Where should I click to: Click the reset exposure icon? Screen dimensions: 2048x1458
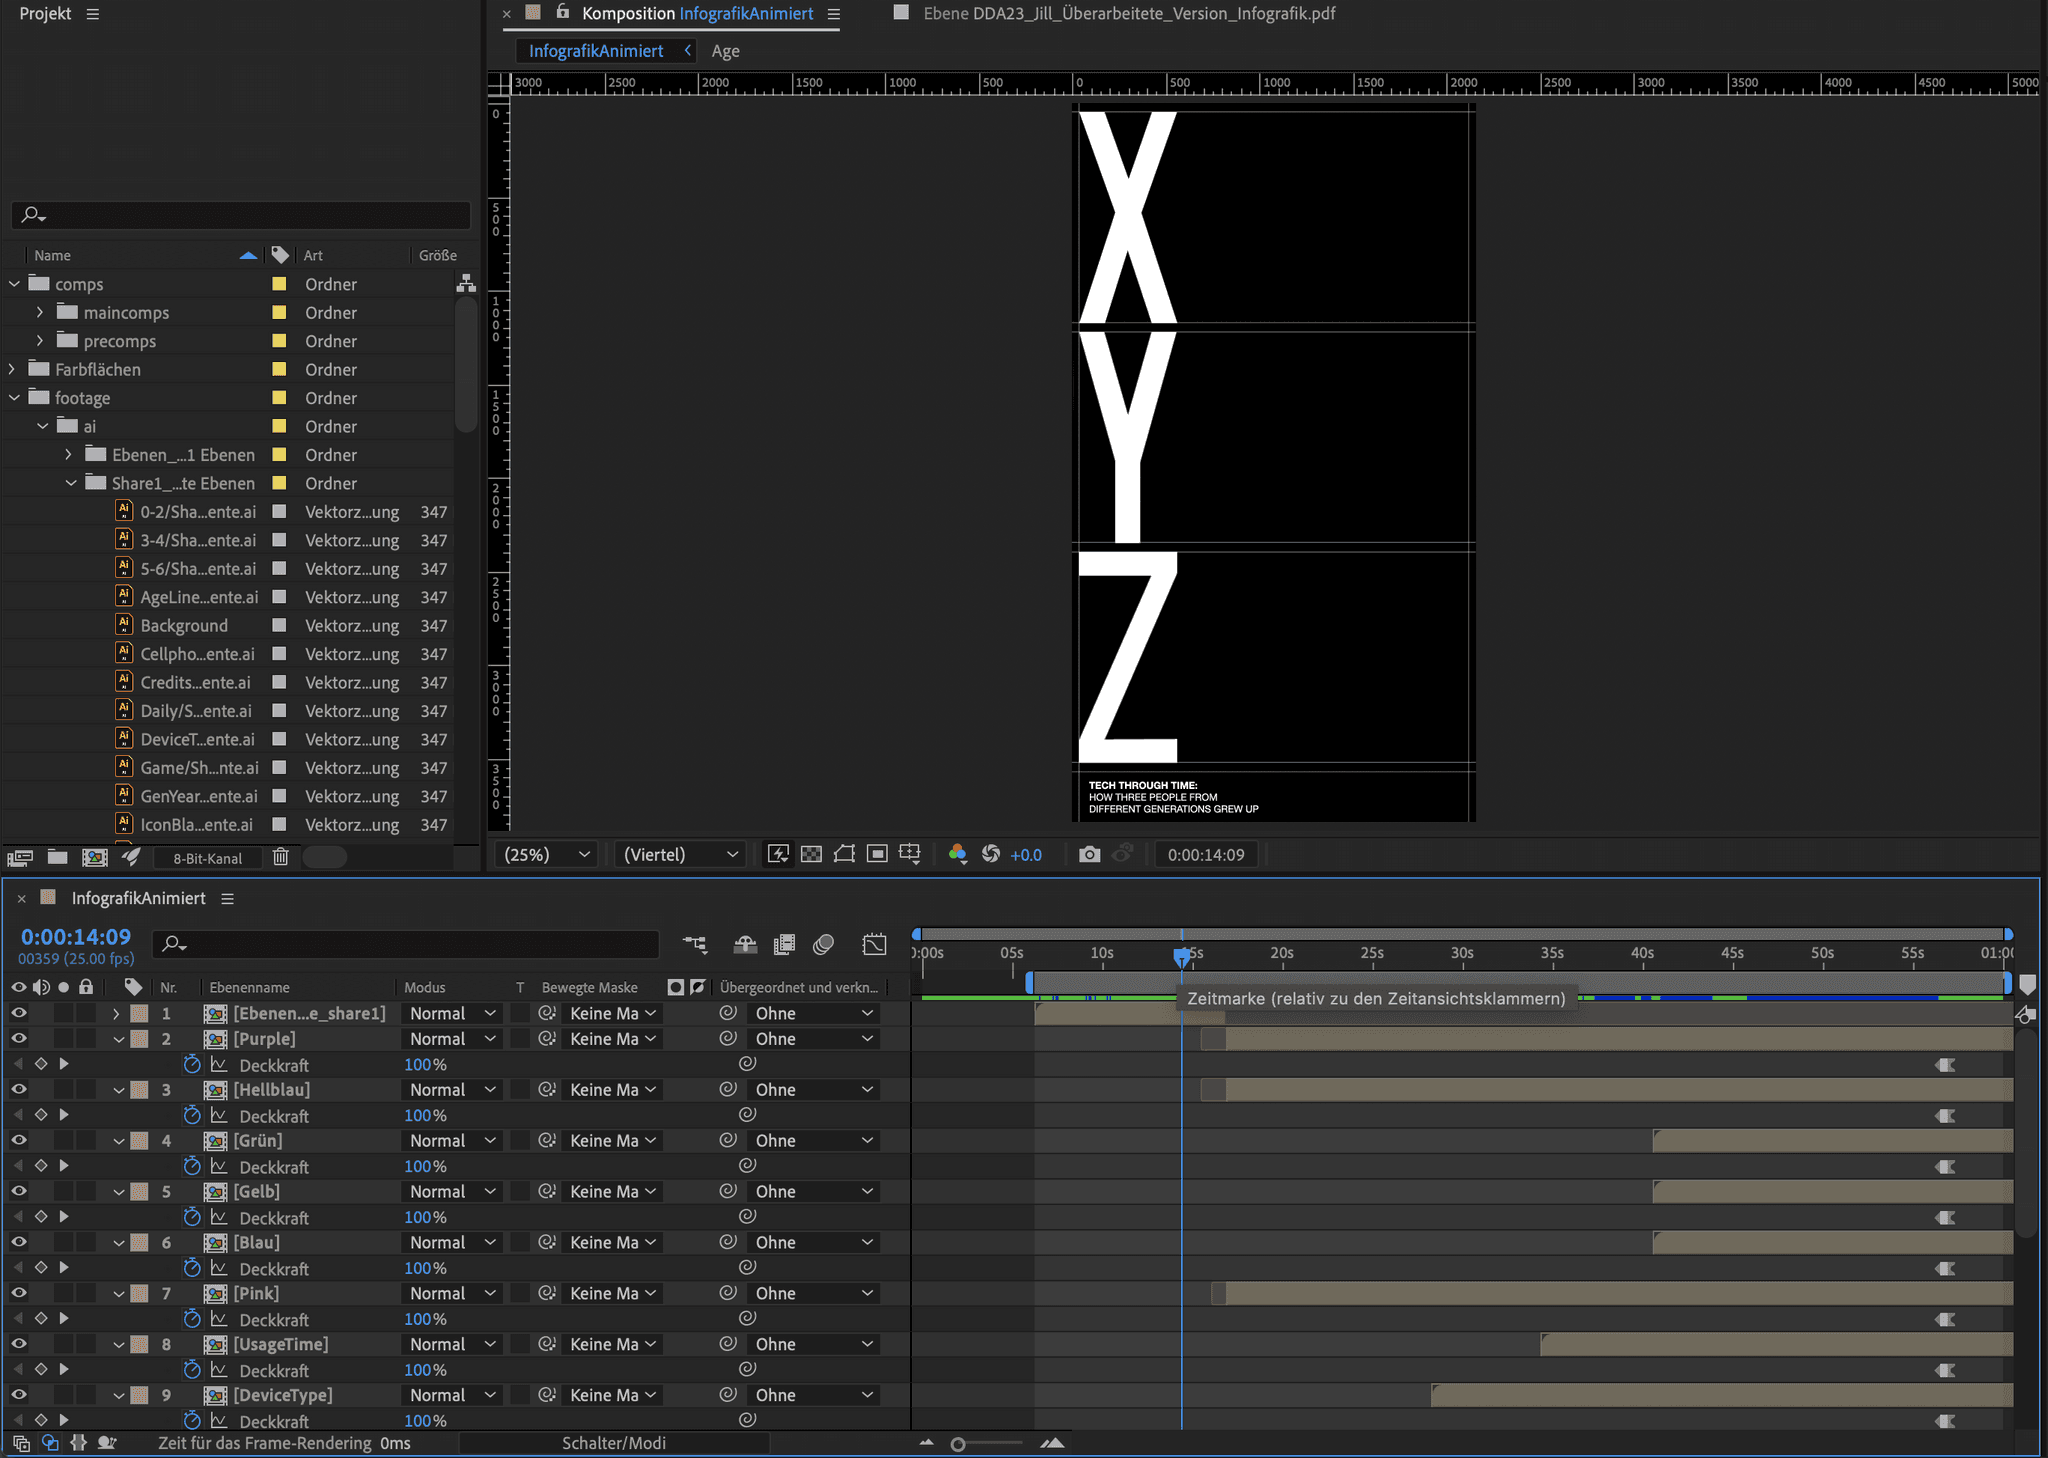990,854
